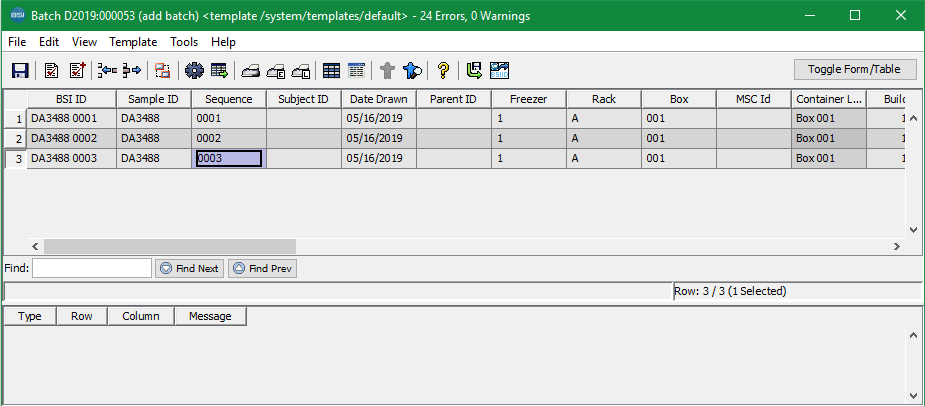Screen dimensions: 925x406
Task: Click messages panel scroll up arrow
Action: tap(913, 333)
